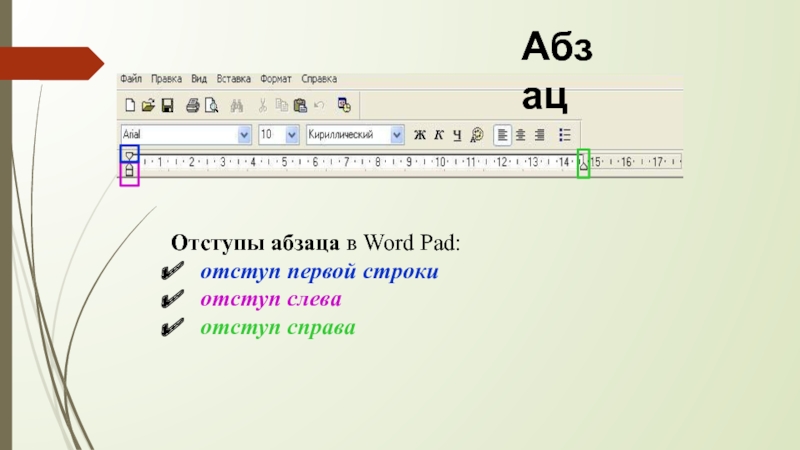Toggle underline formatting (Ч)
Image resolution: width=800 pixels, height=450 pixels.
click(x=456, y=134)
